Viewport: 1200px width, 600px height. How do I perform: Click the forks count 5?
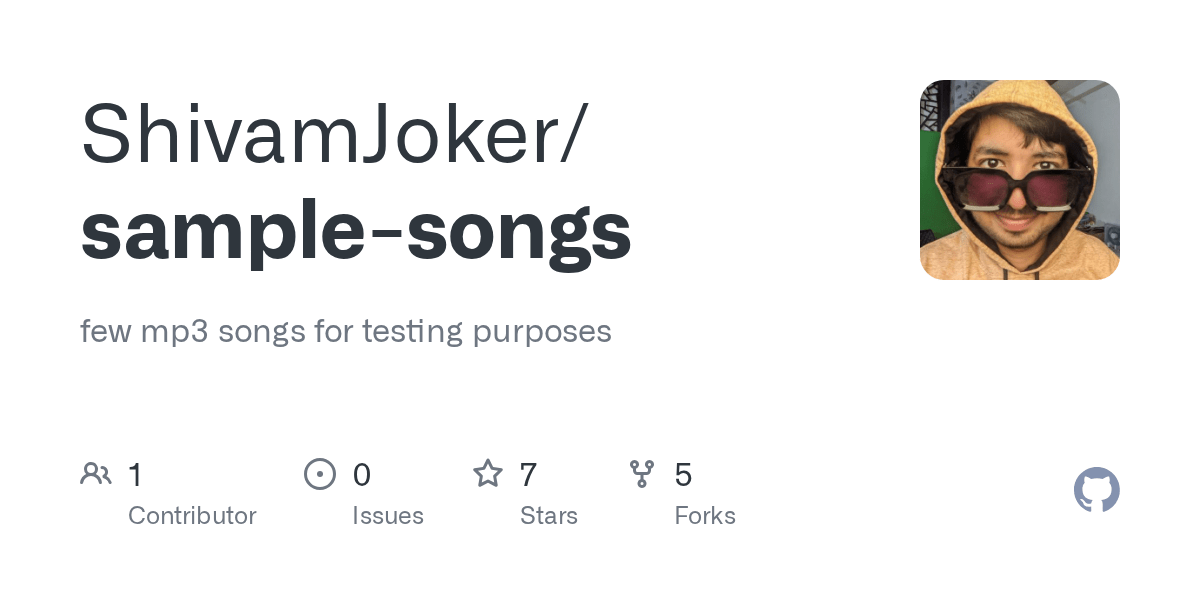684,474
